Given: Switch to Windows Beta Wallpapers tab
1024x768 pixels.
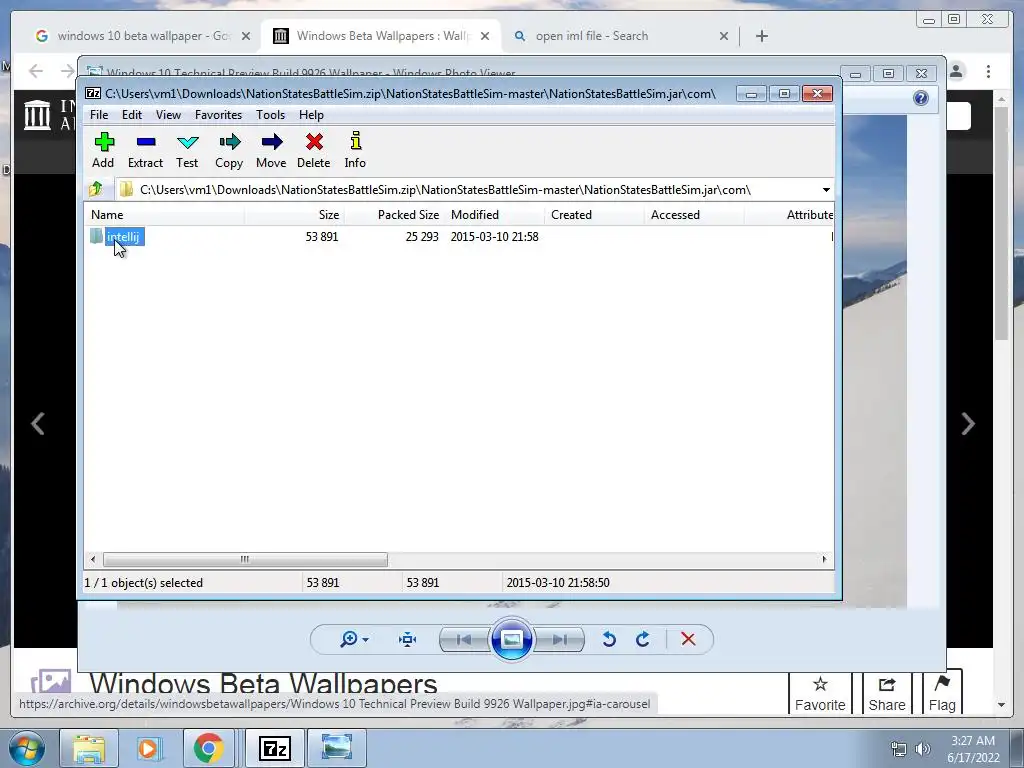Looking at the screenshot, I should point(382,36).
